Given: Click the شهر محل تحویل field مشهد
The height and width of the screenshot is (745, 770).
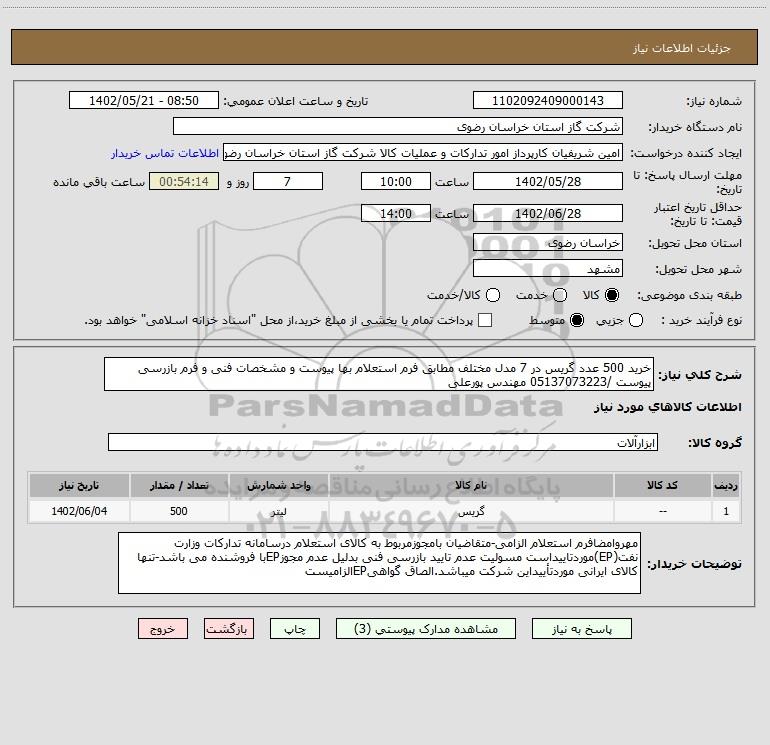Looking at the screenshot, I should click(x=548, y=269).
